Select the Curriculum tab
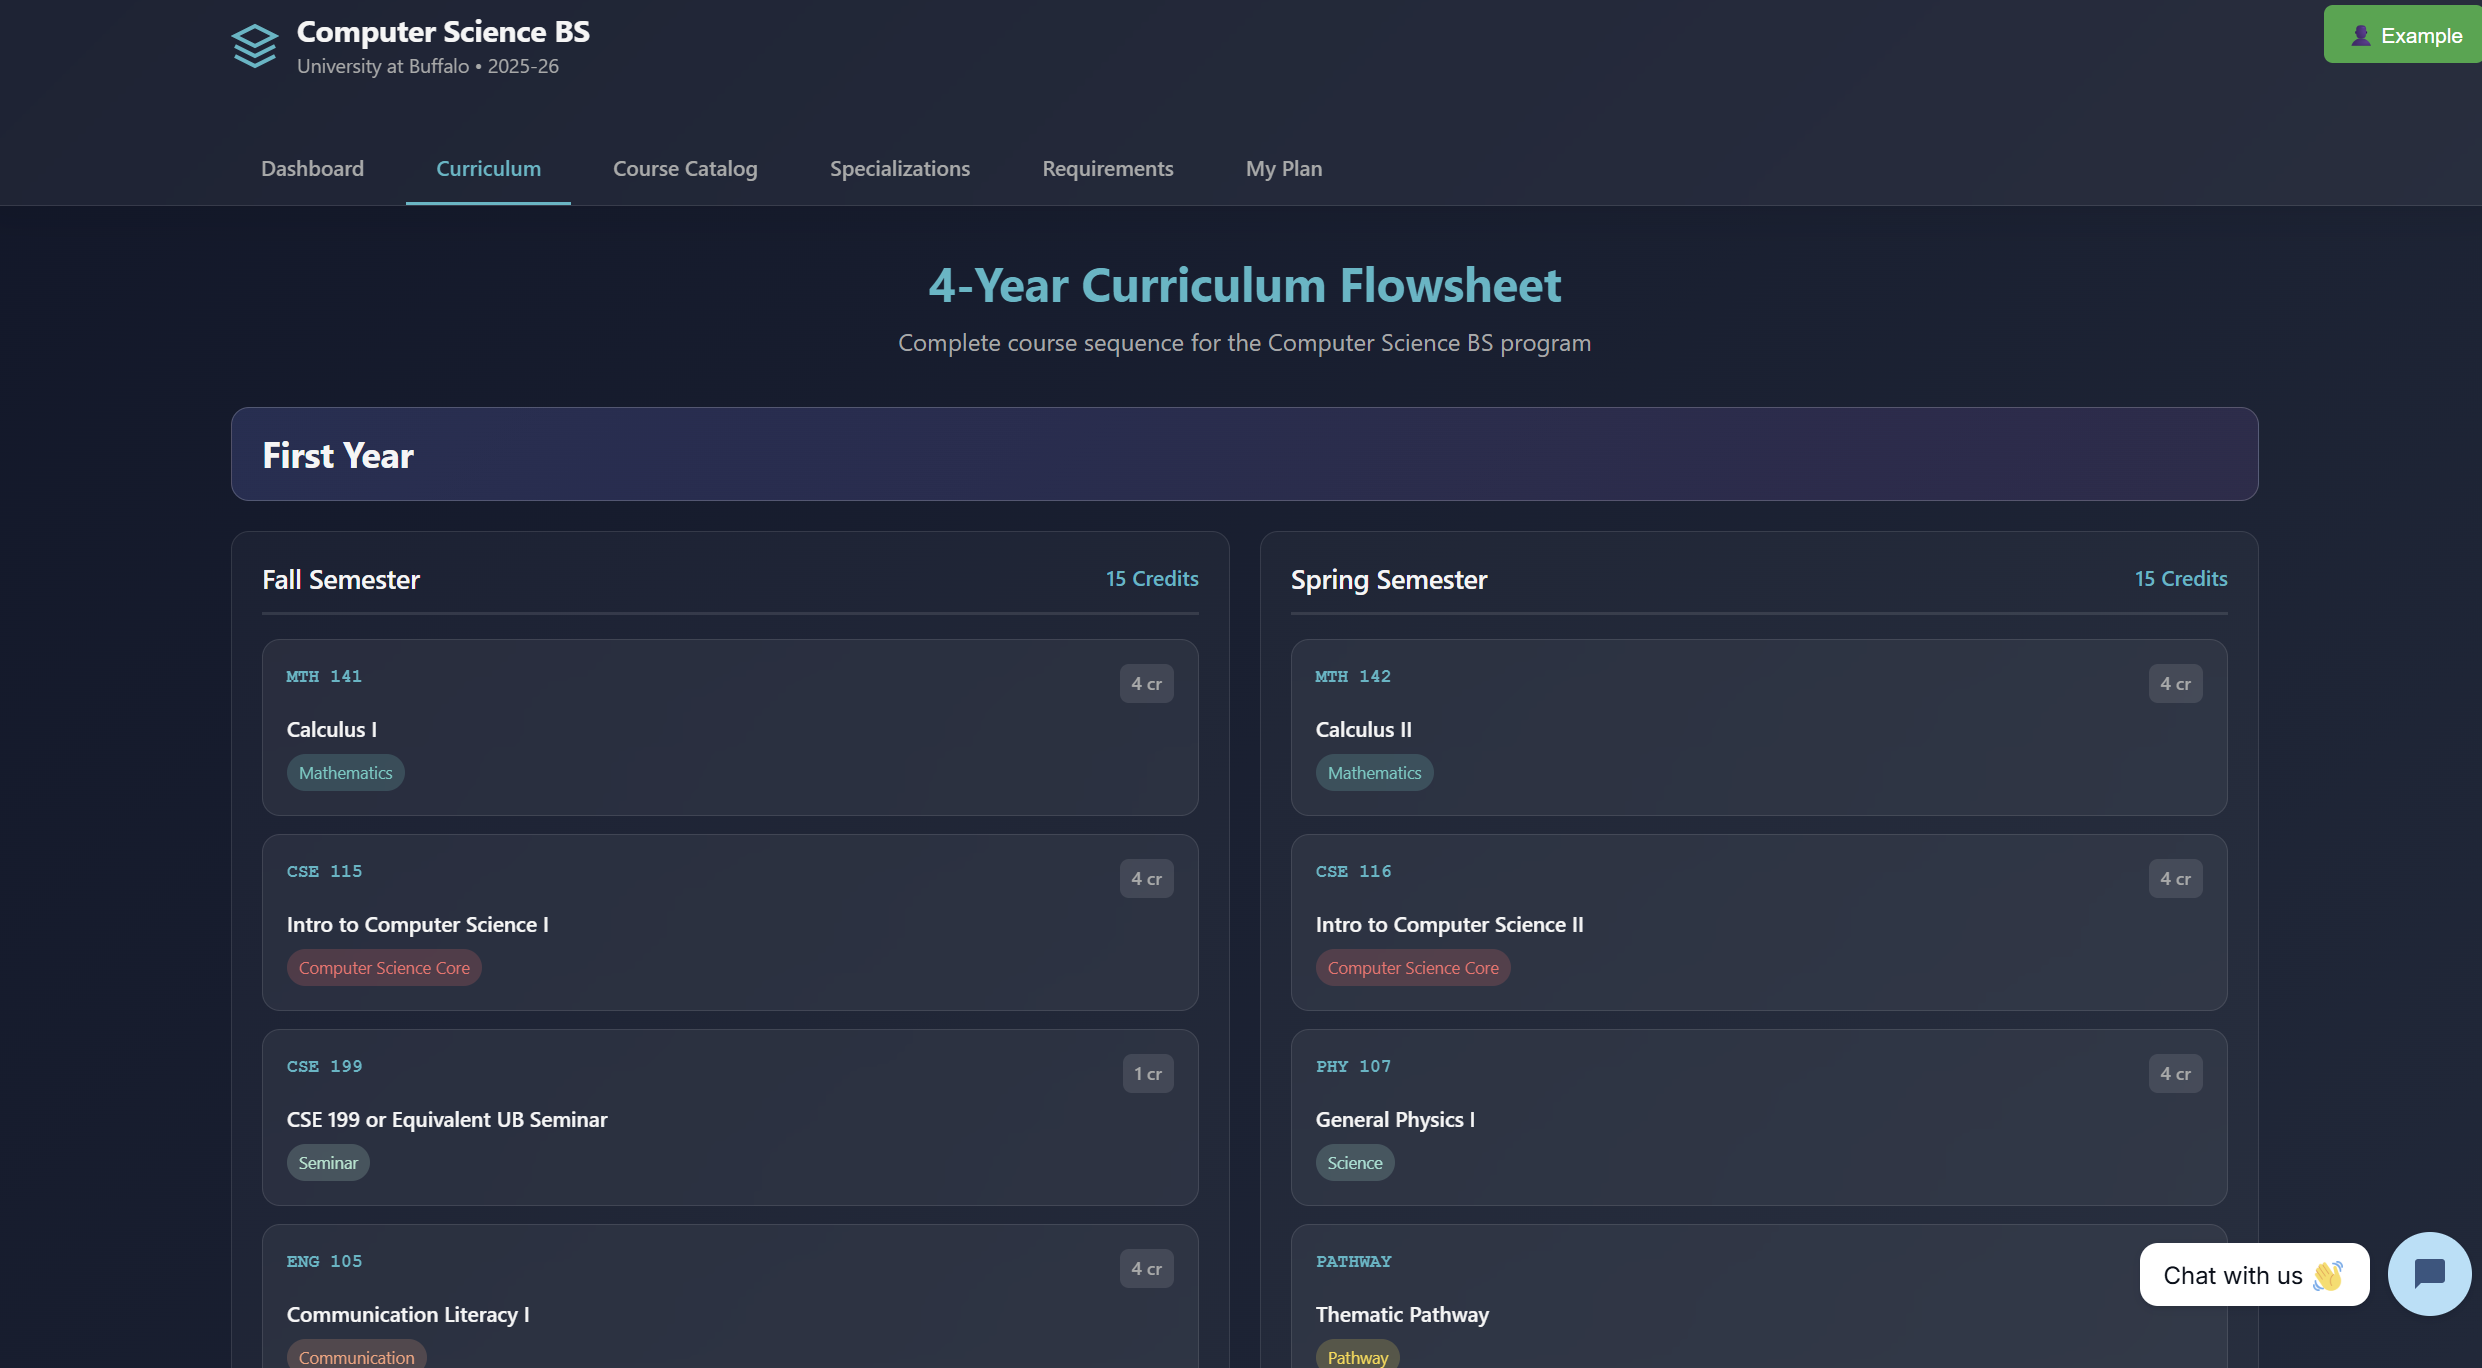This screenshot has width=2482, height=1368. tap(488, 168)
